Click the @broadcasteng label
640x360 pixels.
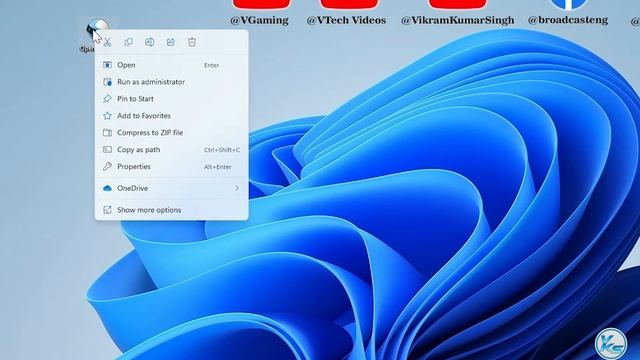coord(568,20)
